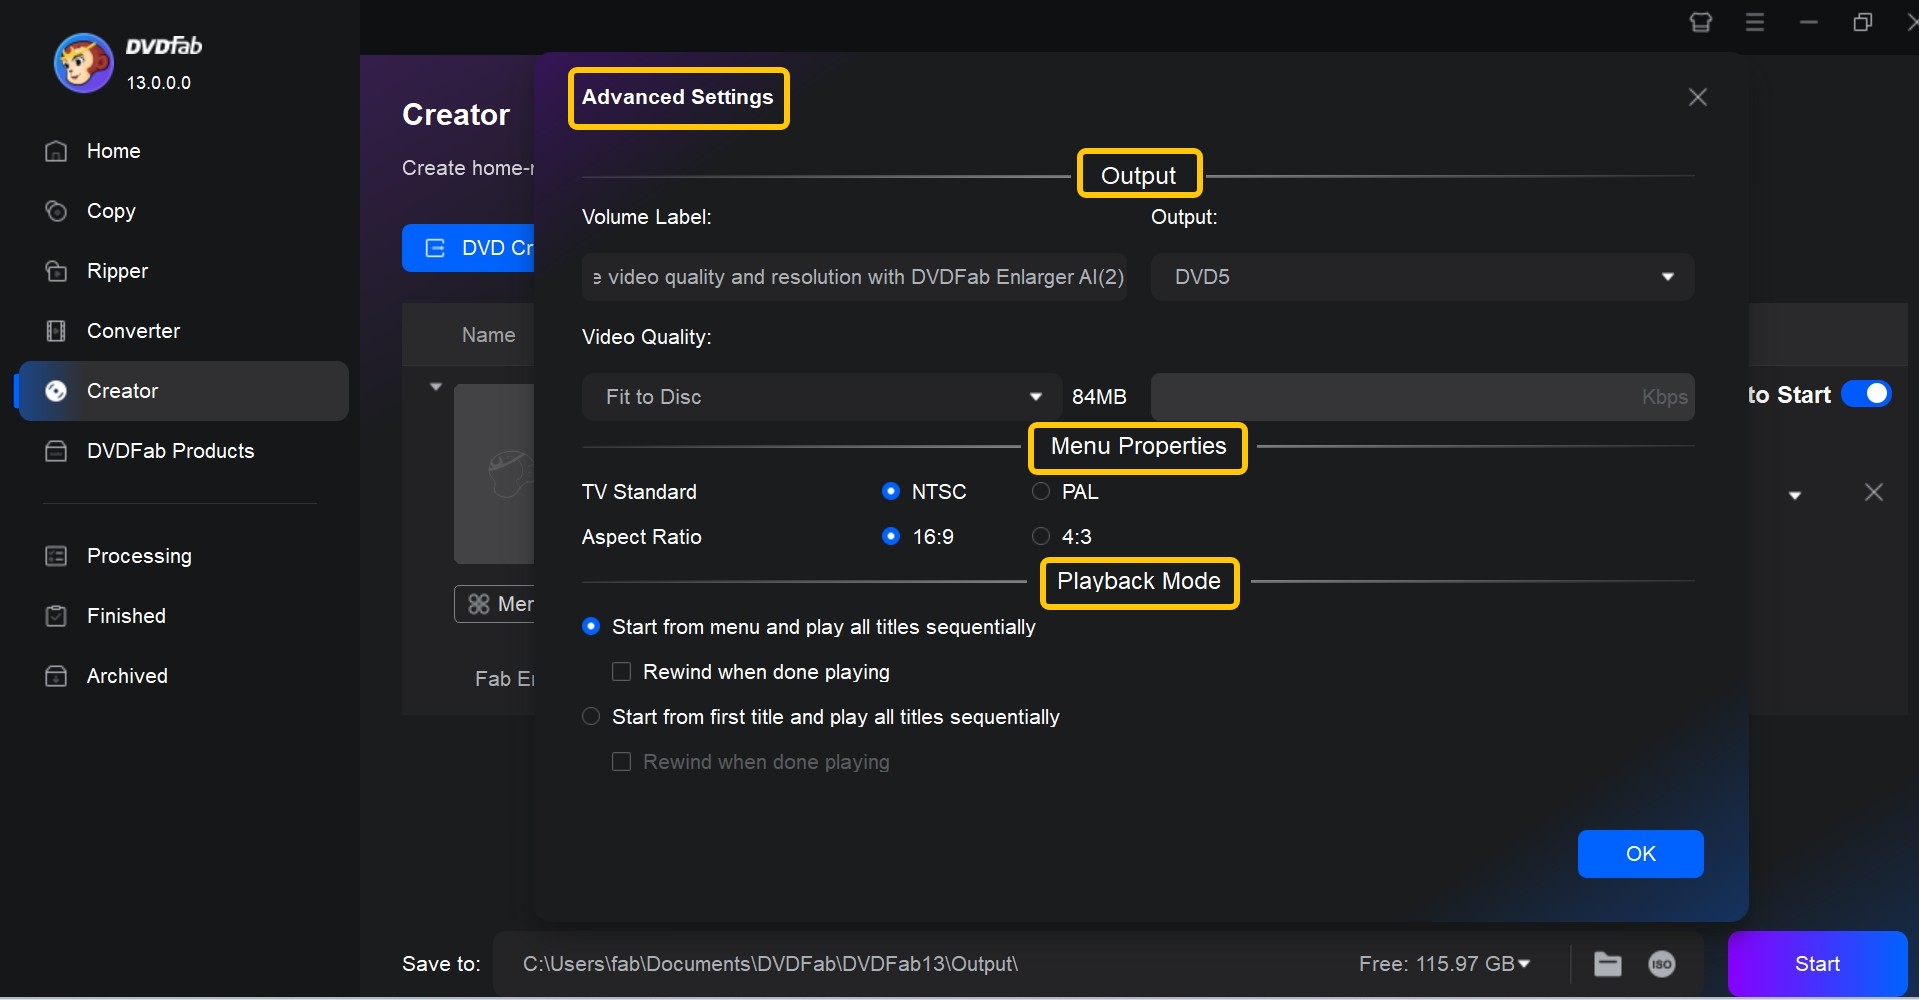Click the Finished clipboard icon

click(56, 616)
